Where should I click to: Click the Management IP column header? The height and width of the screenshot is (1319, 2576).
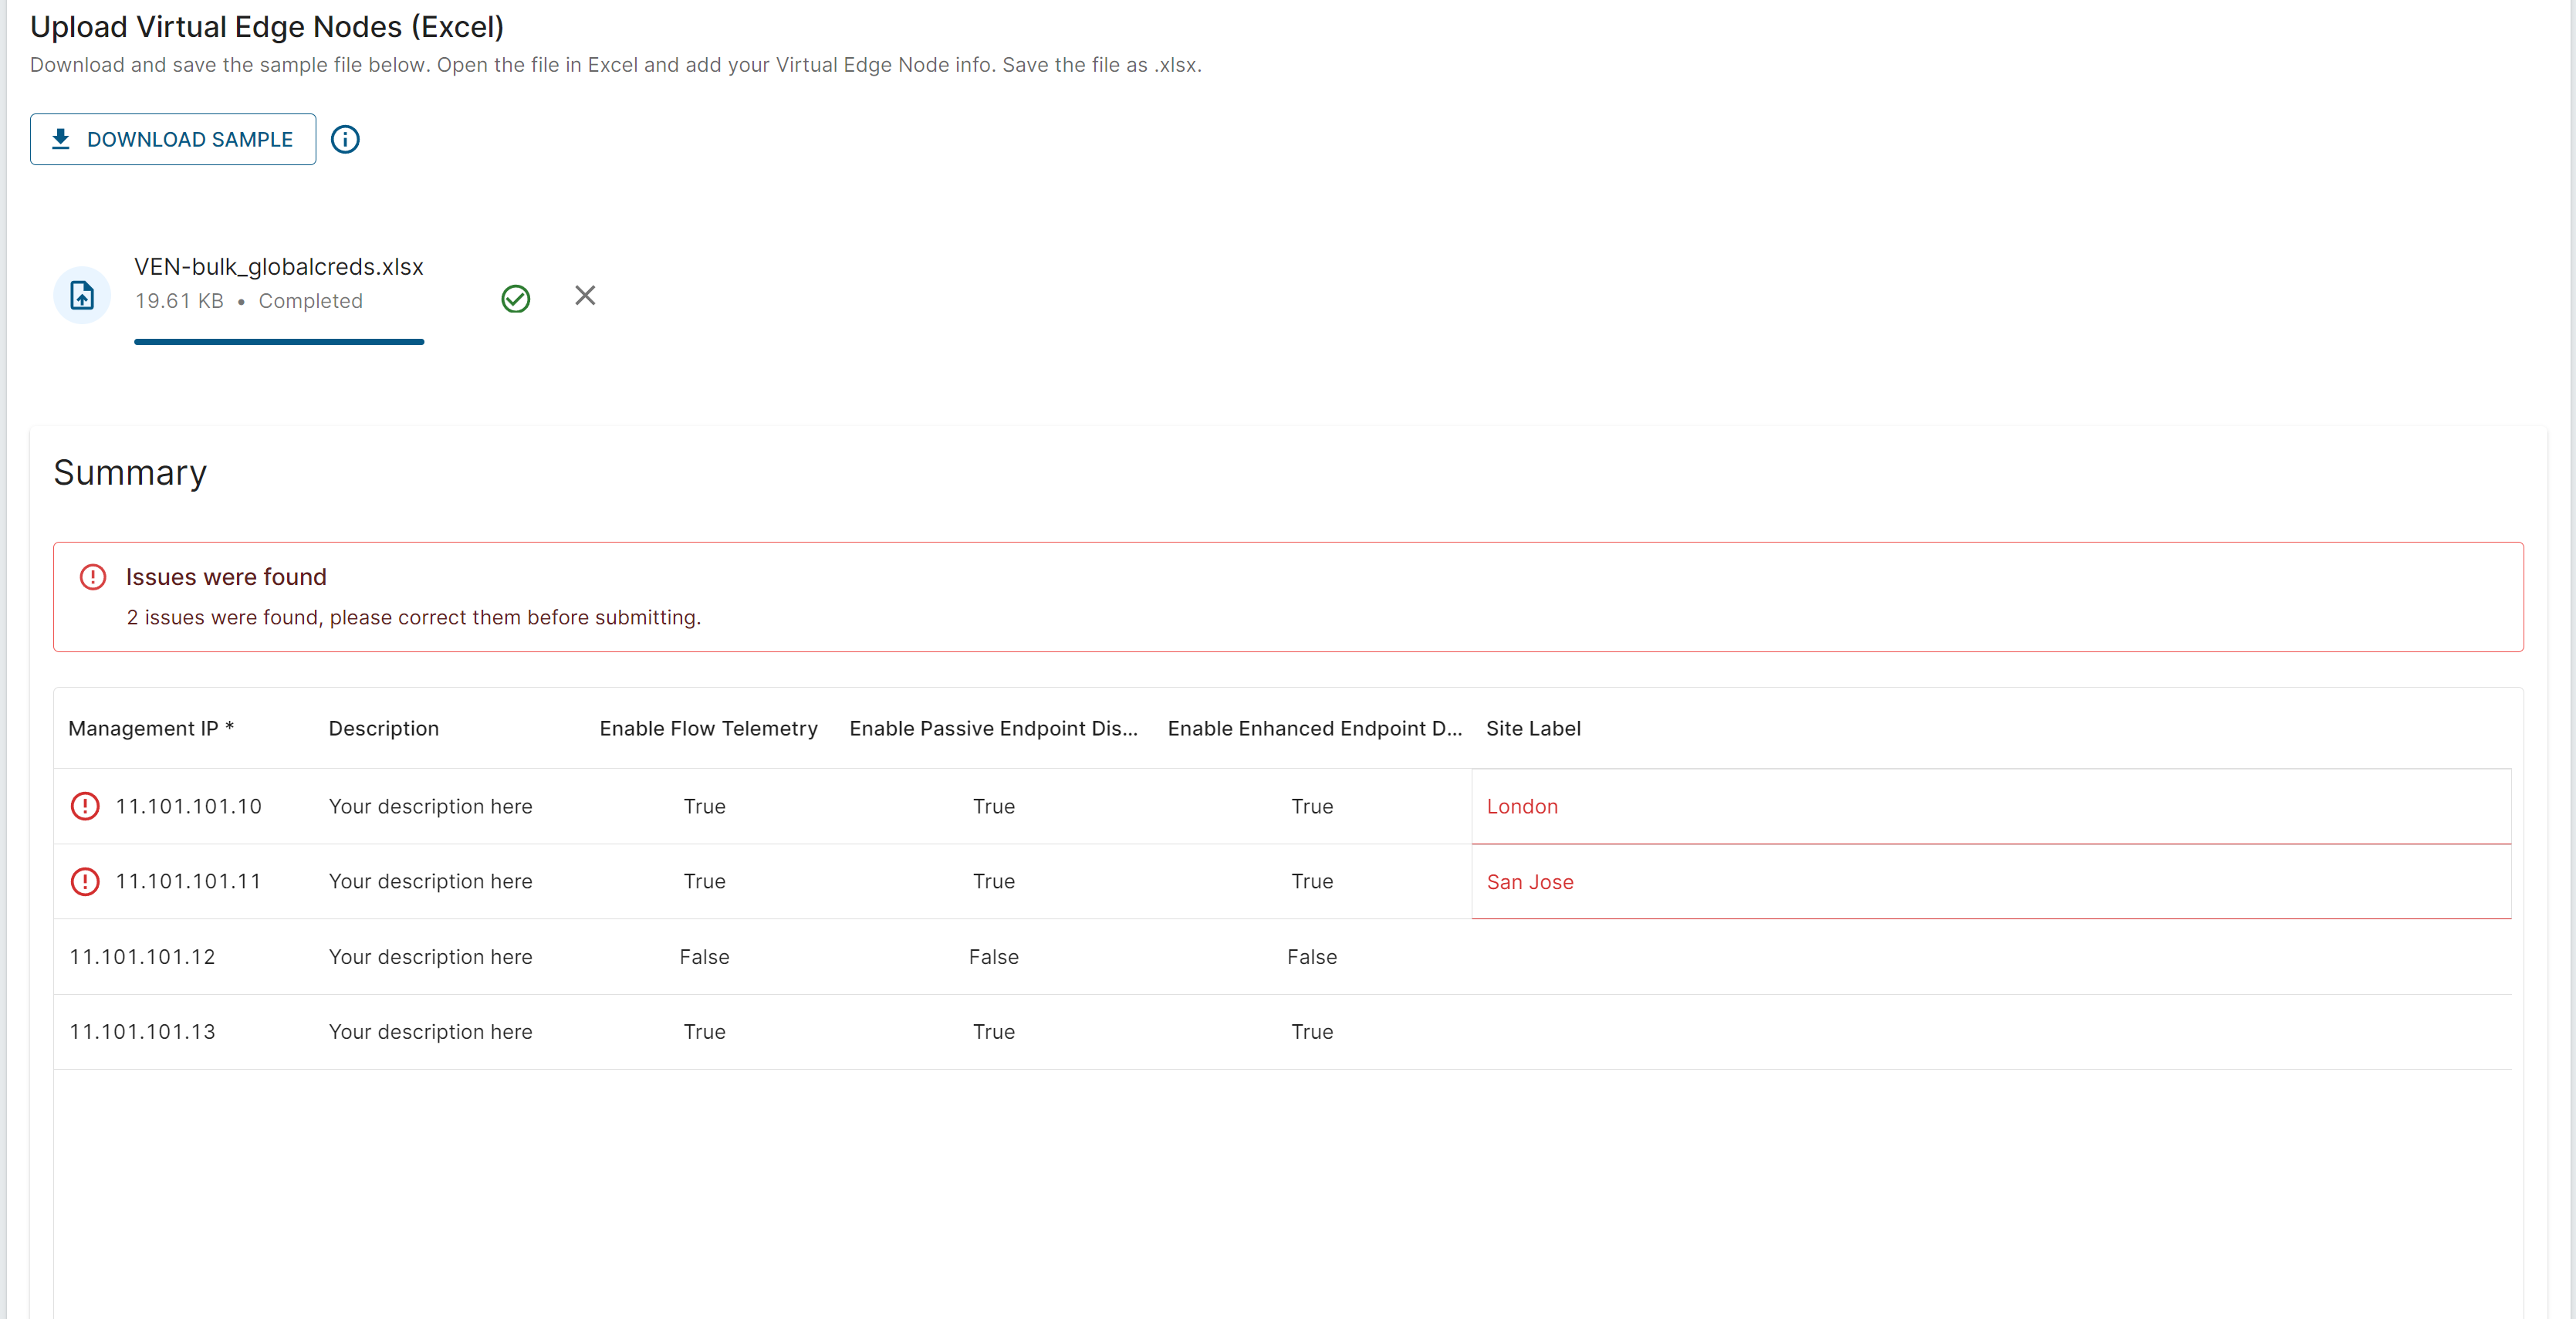click(151, 728)
